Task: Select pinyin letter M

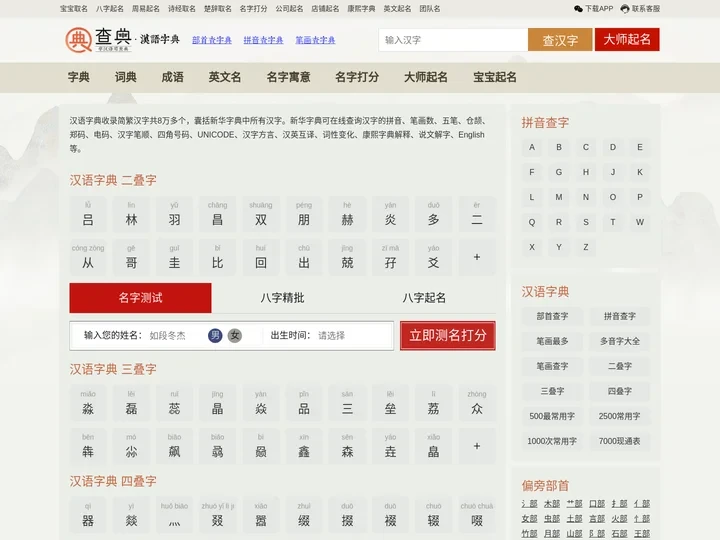Action: point(559,197)
